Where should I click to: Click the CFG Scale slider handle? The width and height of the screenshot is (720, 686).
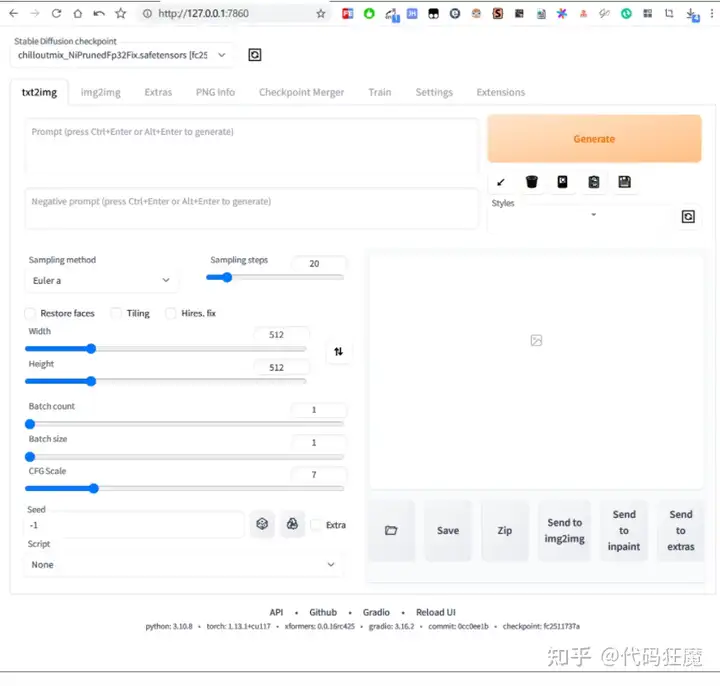tap(94, 489)
